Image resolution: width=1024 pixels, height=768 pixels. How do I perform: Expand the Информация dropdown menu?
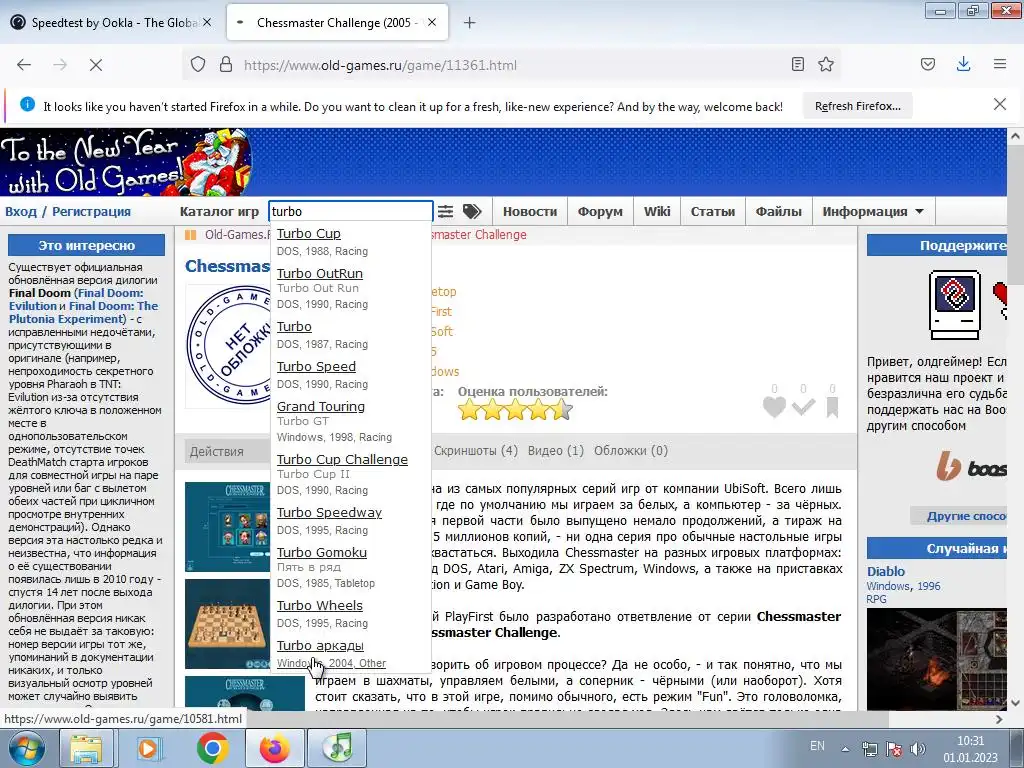(872, 212)
